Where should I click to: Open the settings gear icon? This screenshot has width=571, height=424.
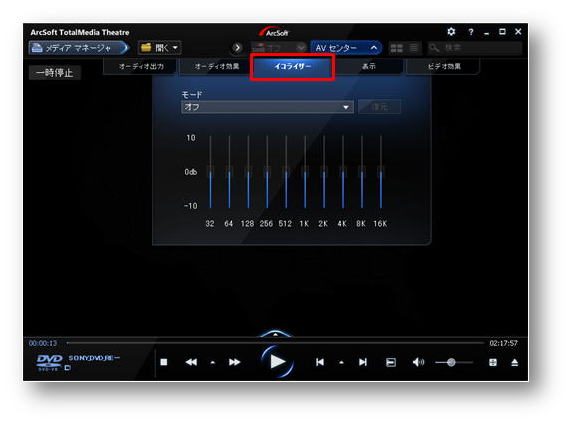pos(451,32)
